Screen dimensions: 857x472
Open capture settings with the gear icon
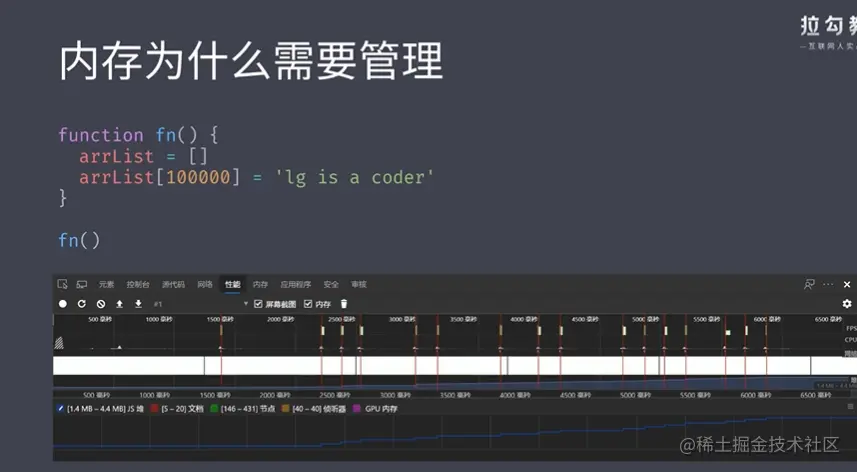[x=847, y=304]
